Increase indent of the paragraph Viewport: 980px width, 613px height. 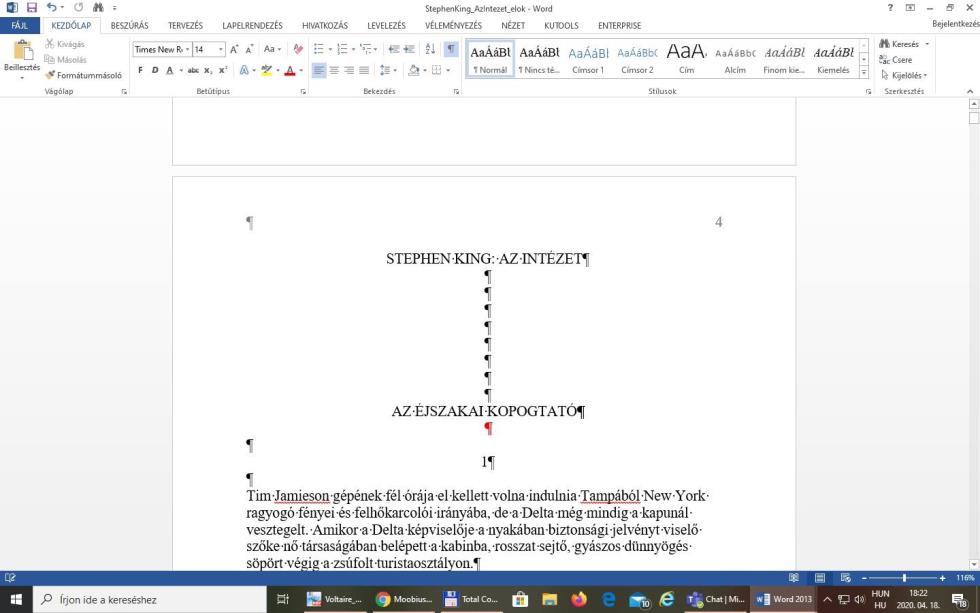point(409,49)
